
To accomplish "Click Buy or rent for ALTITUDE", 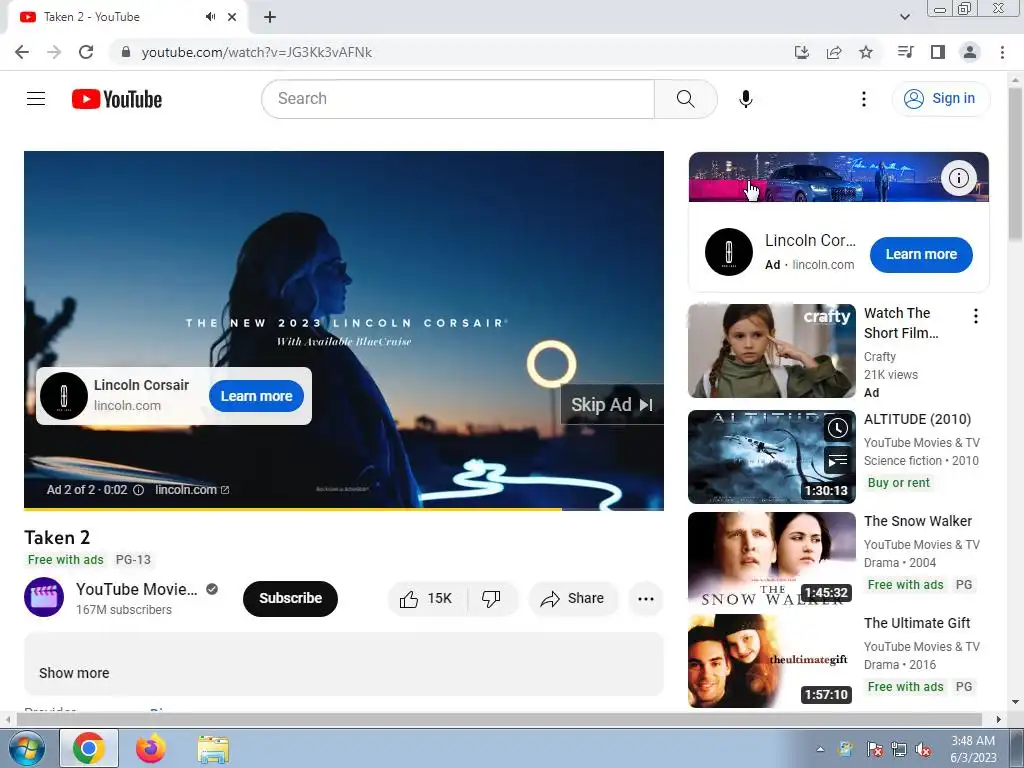I will 899,483.
